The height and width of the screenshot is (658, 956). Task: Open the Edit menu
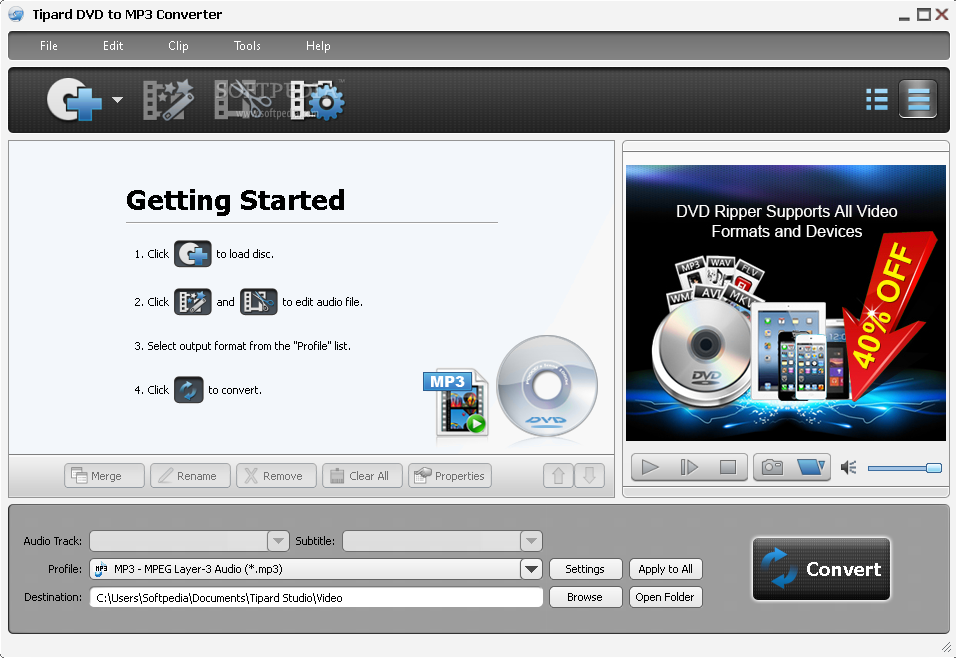coord(113,46)
